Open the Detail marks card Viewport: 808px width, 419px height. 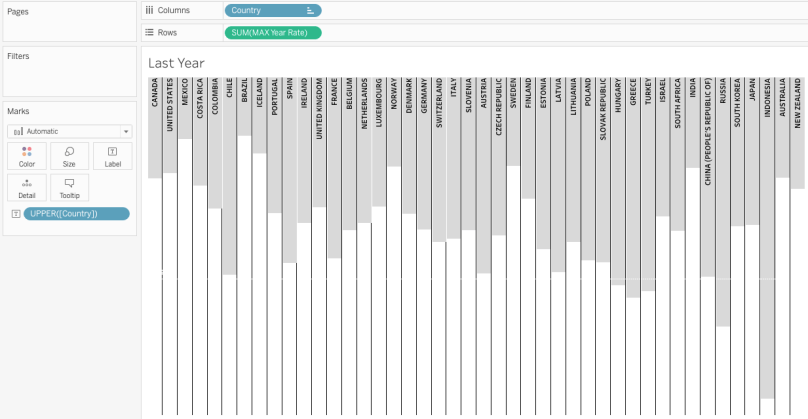pyautogui.click(x=26, y=188)
